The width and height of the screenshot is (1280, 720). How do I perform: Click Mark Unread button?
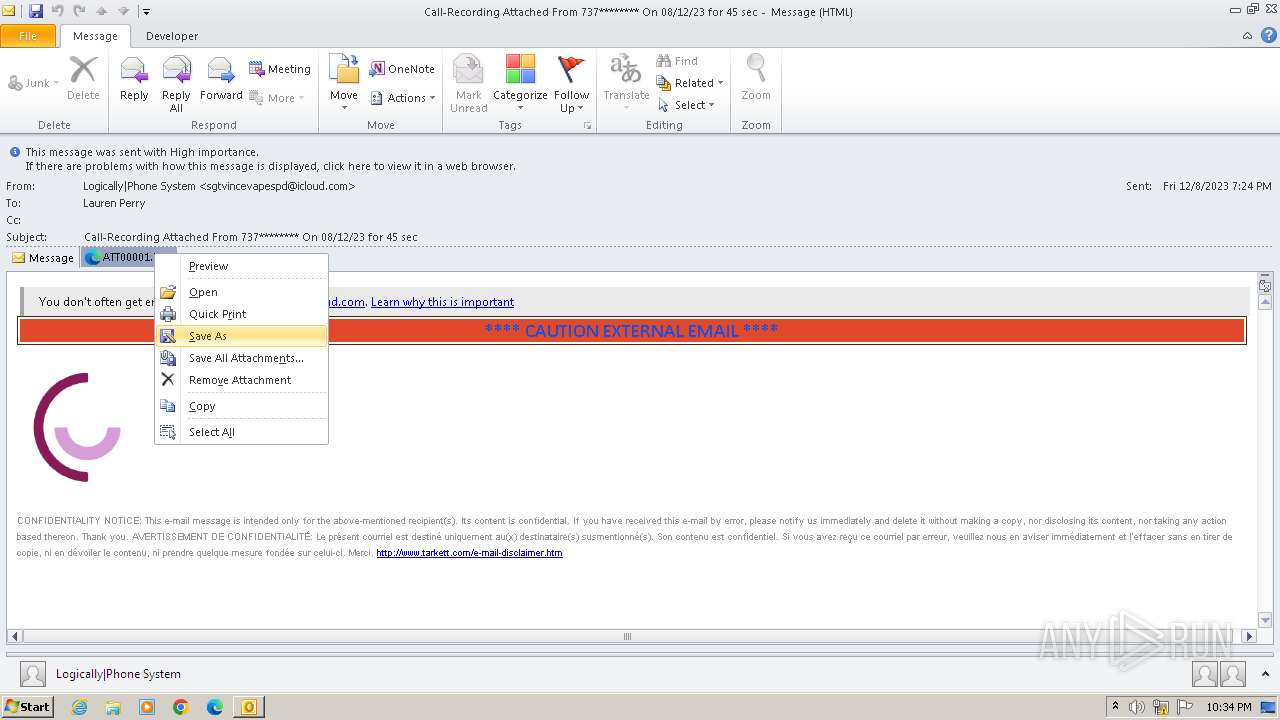click(x=468, y=84)
